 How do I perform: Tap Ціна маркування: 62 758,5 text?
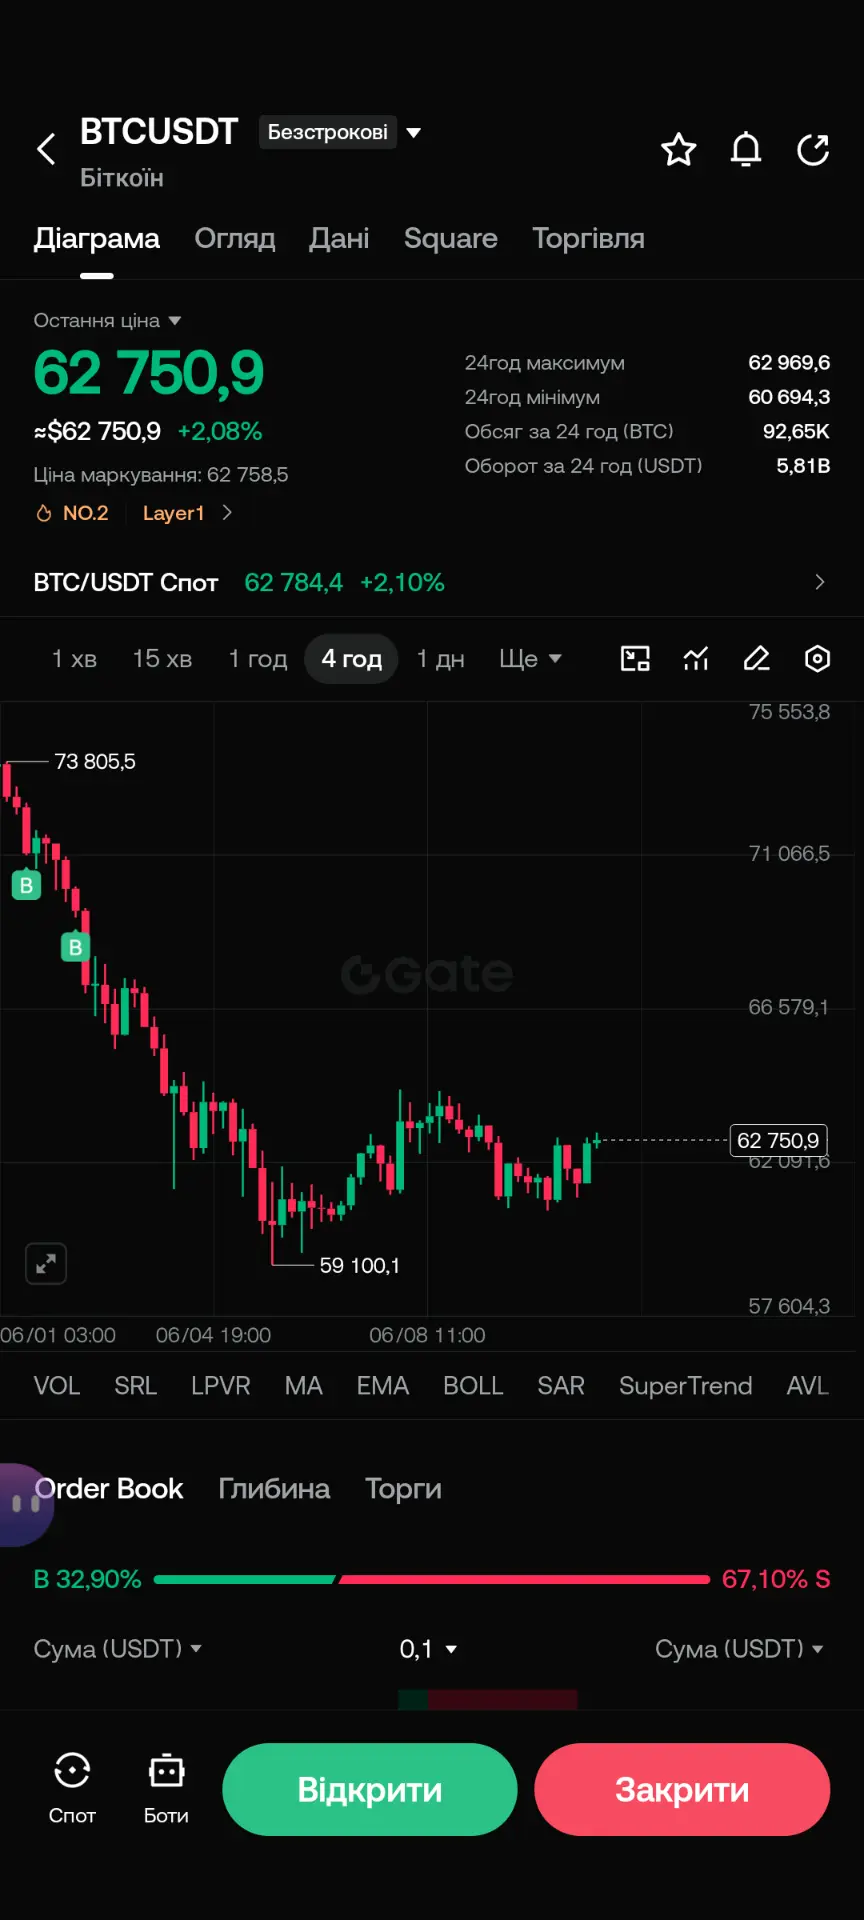(x=161, y=475)
